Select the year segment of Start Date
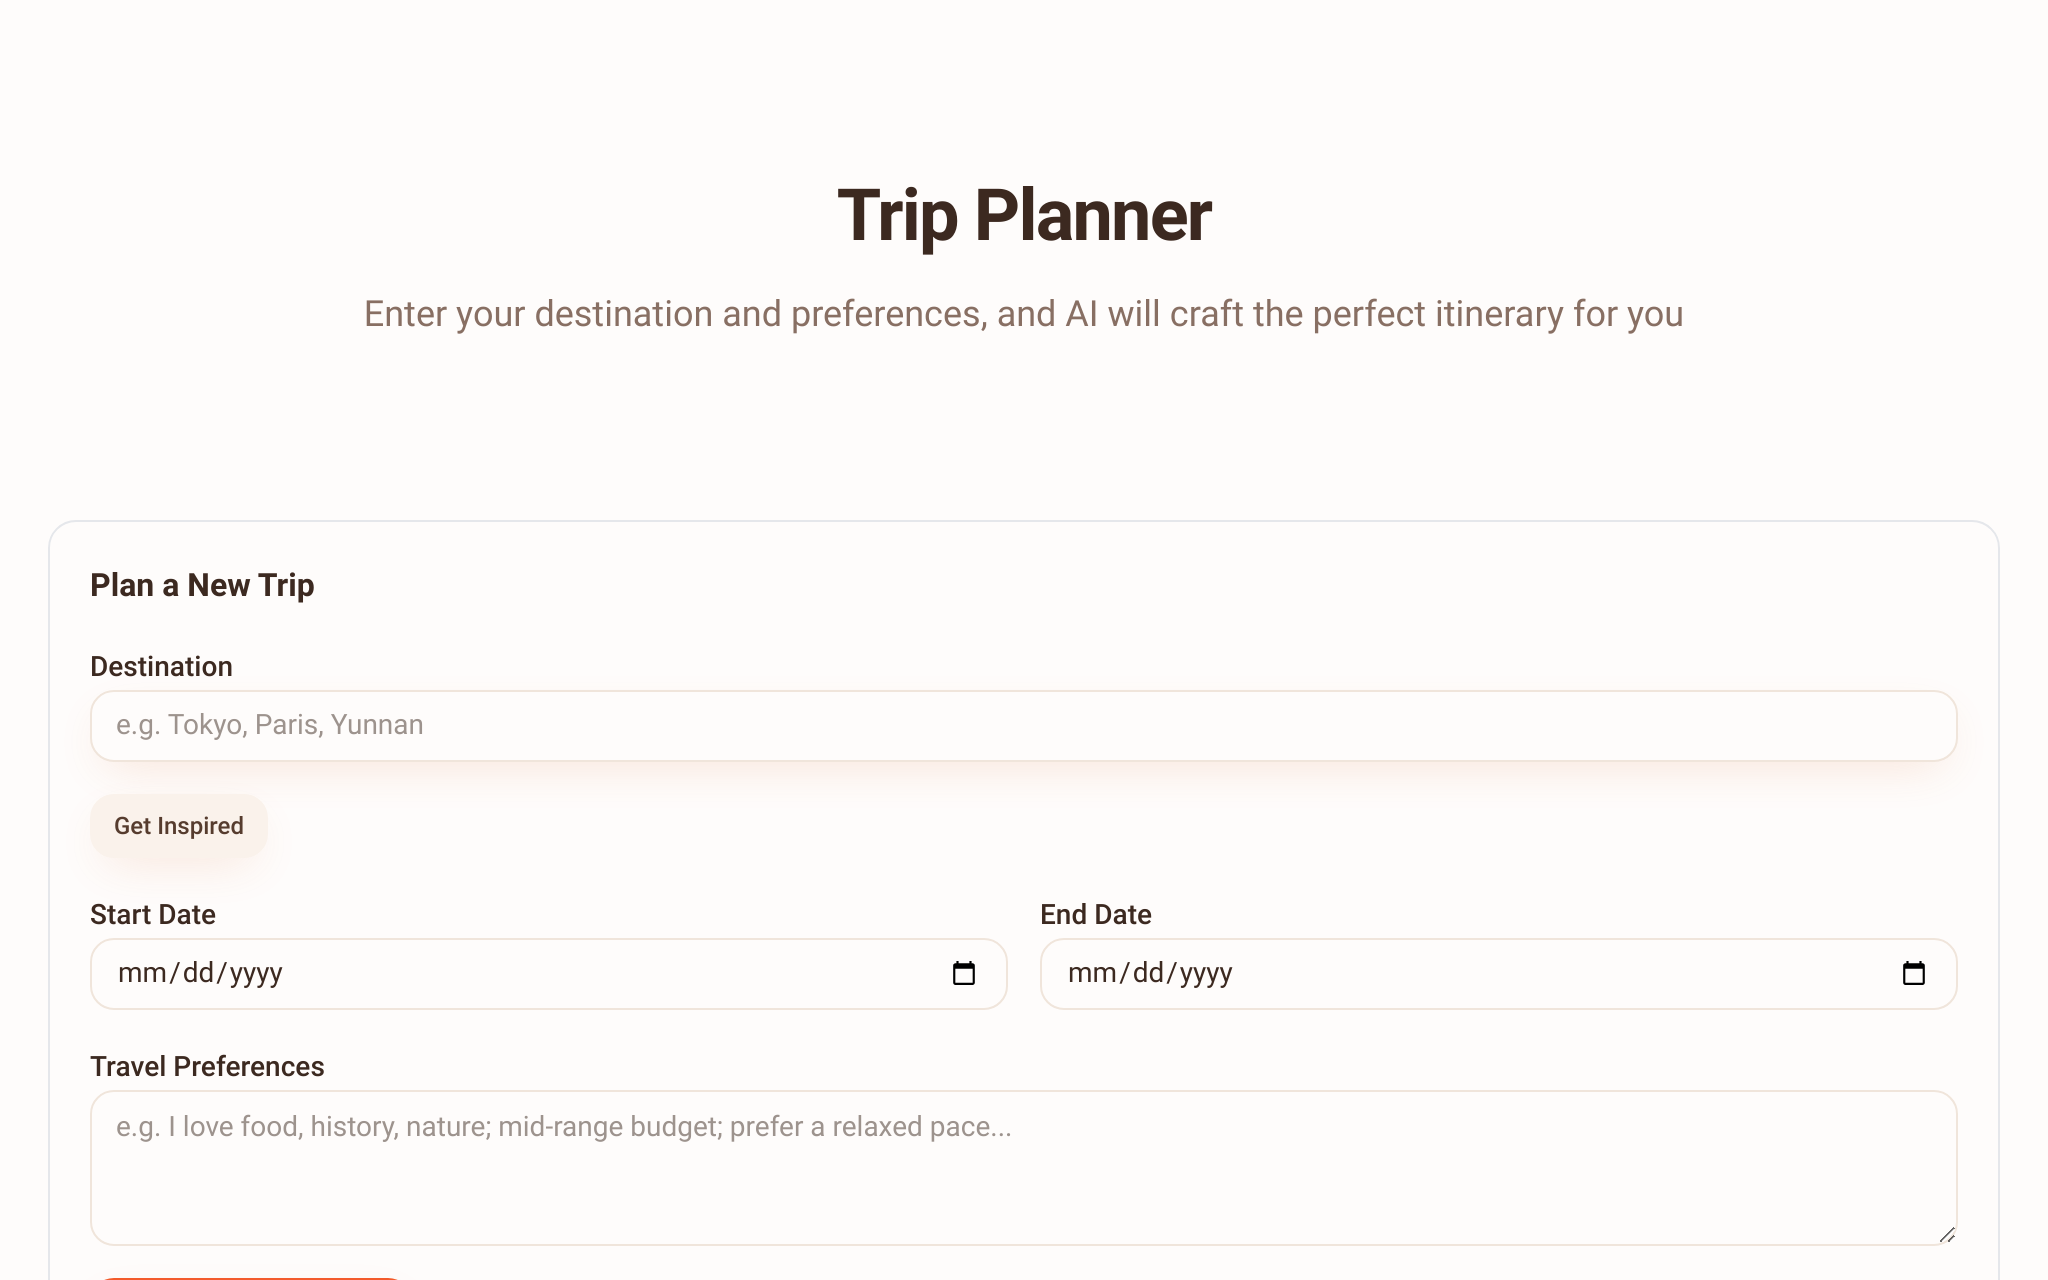This screenshot has width=2048, height=1280. point(256,973)
